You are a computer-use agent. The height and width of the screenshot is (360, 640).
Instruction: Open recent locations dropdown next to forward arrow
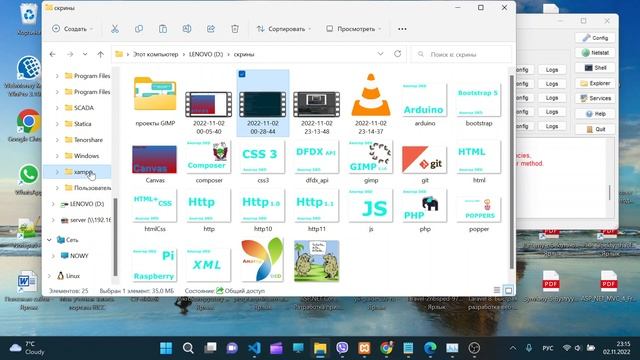point(85,54)
